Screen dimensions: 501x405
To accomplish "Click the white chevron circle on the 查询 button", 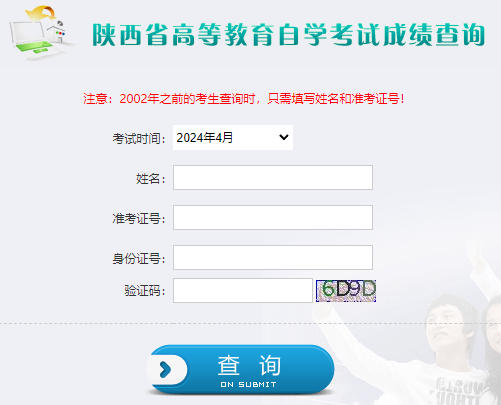I will tap(166, 369).
